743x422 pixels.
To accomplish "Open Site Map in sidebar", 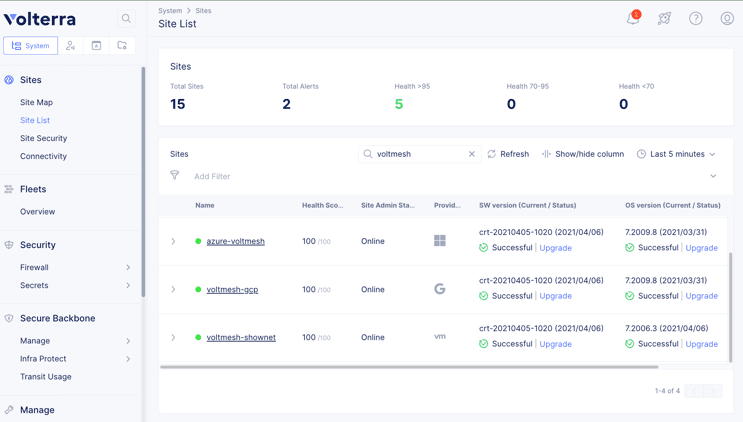I will click(x=37, y=102).
